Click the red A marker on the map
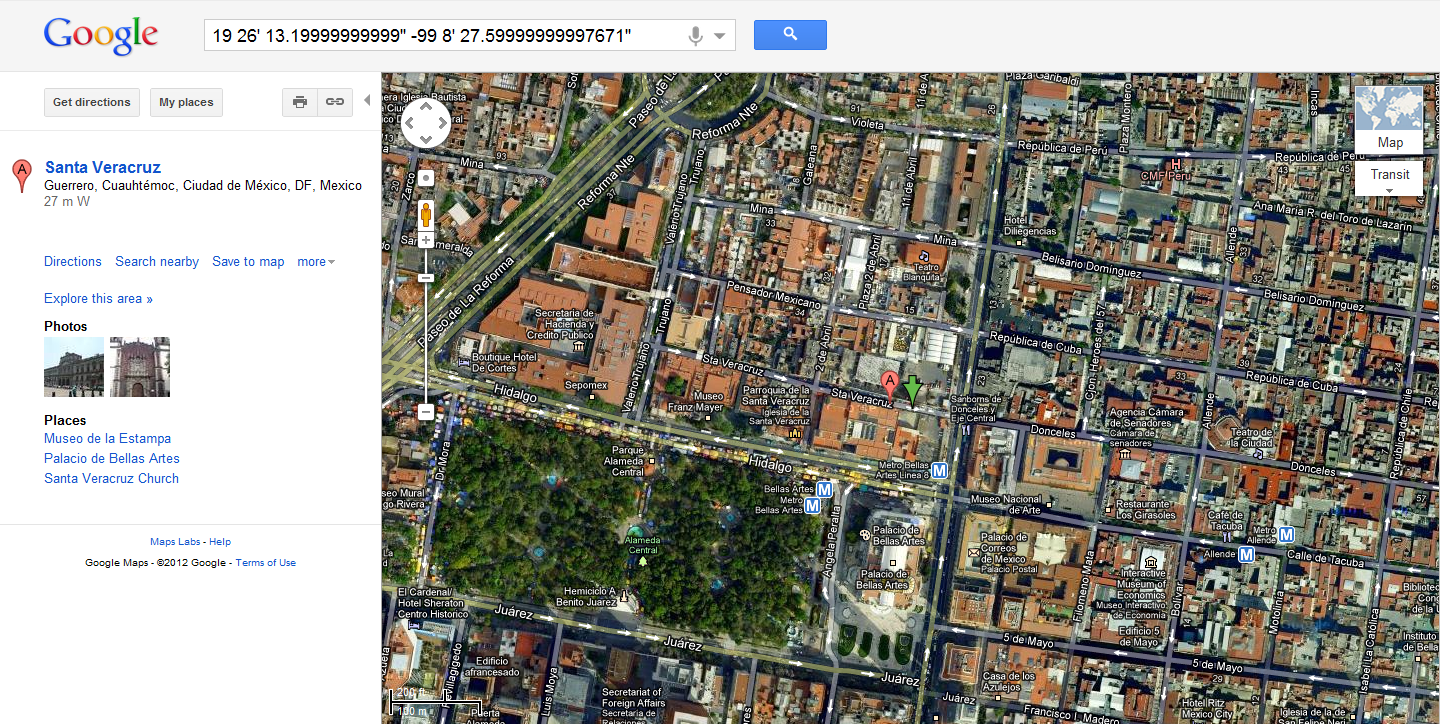This screenshot has height=724, width=1440. pos(890,383)
